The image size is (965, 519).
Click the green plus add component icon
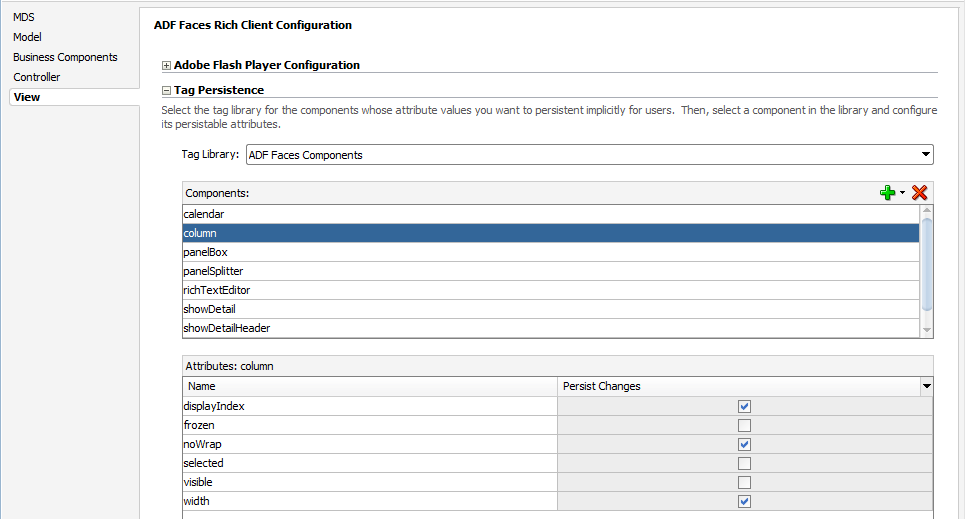[x=887, y=193]
